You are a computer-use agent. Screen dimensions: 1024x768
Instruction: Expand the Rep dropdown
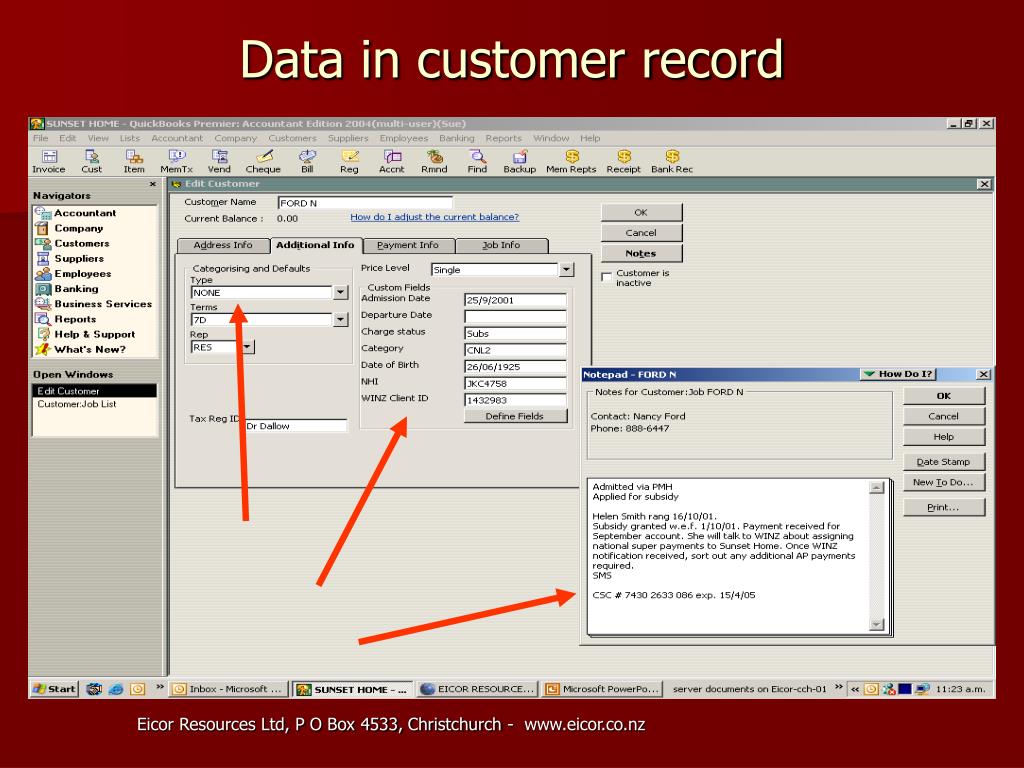(x=248, y=347)
